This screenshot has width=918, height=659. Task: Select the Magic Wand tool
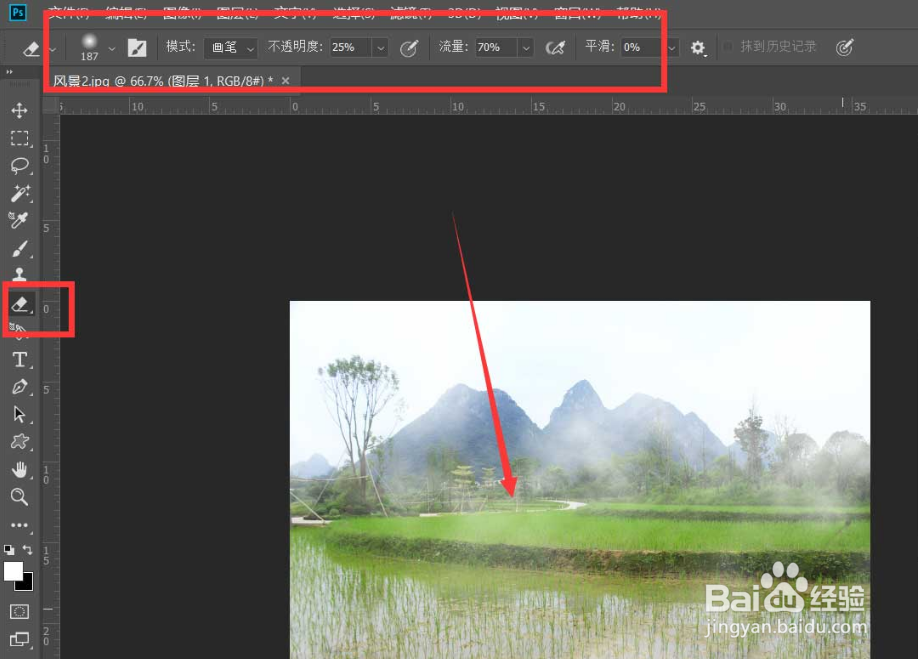pyautogui.click(x=19, y=193)
